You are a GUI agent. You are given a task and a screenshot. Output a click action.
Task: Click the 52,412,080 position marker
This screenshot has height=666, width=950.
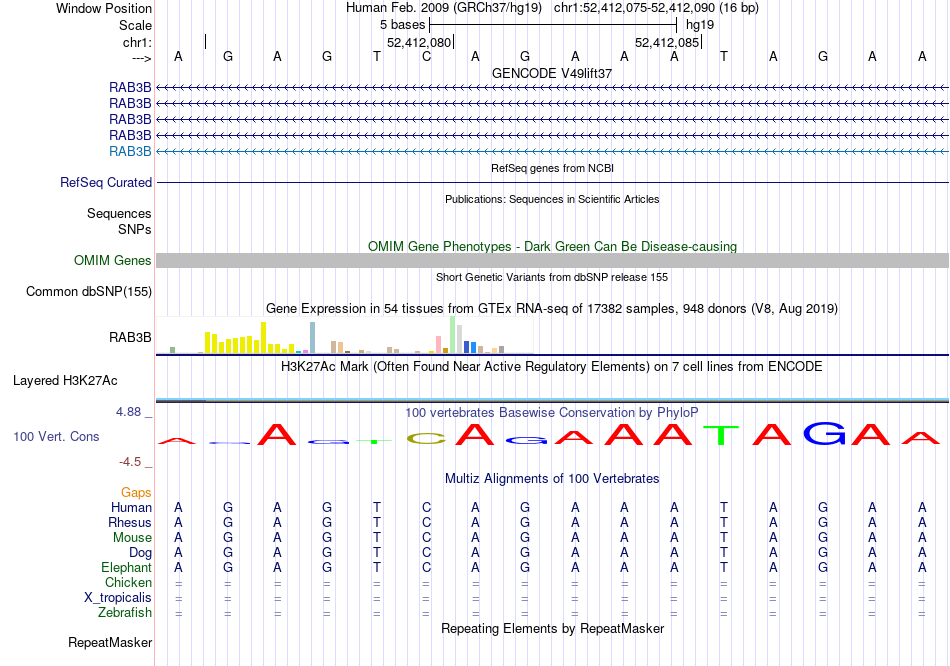(419, 42)
